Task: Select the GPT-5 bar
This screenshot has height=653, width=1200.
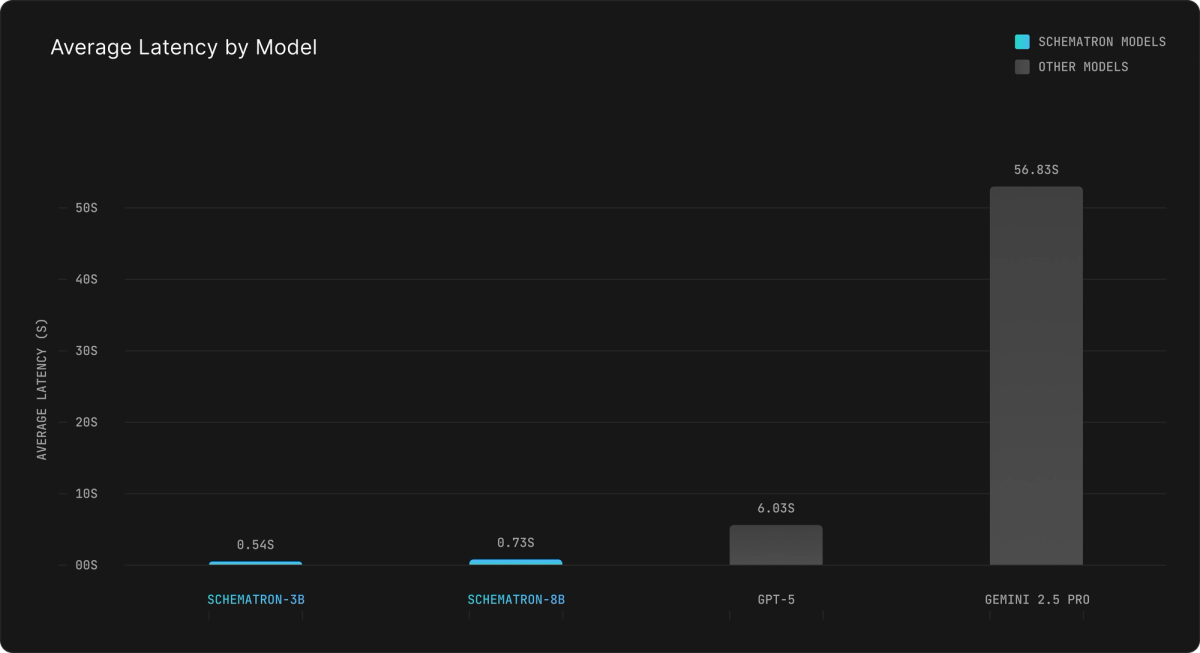Action: click(777, 545)
